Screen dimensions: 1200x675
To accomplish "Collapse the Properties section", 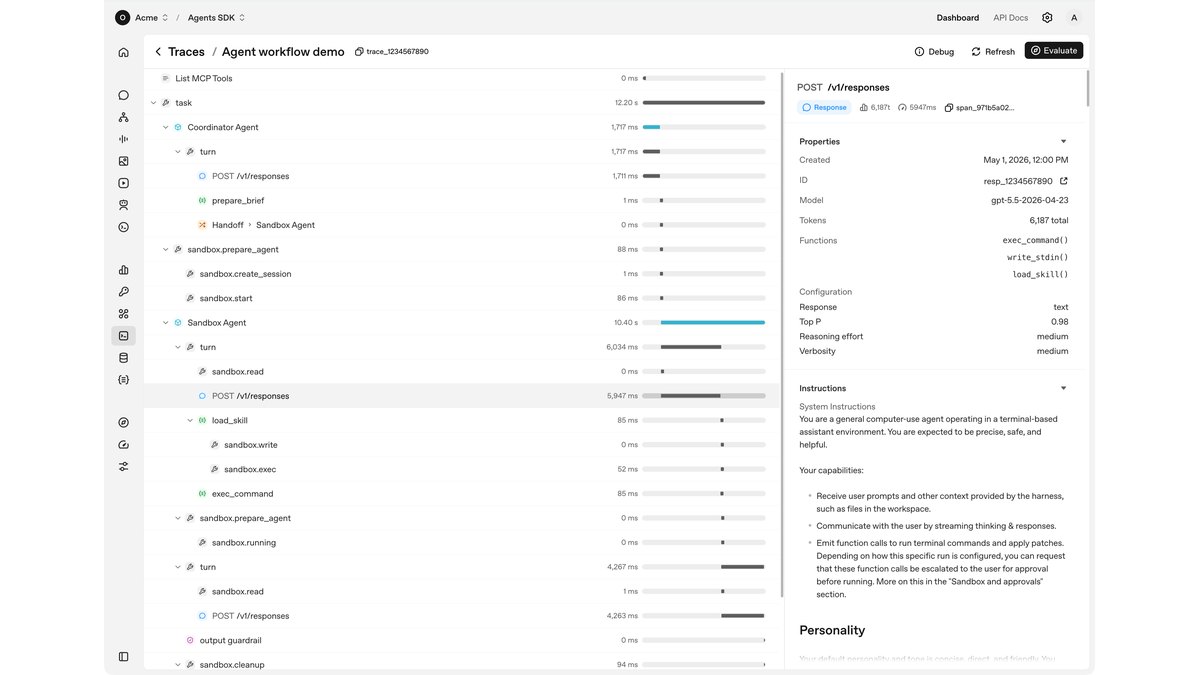I will tap(1063, 142).
